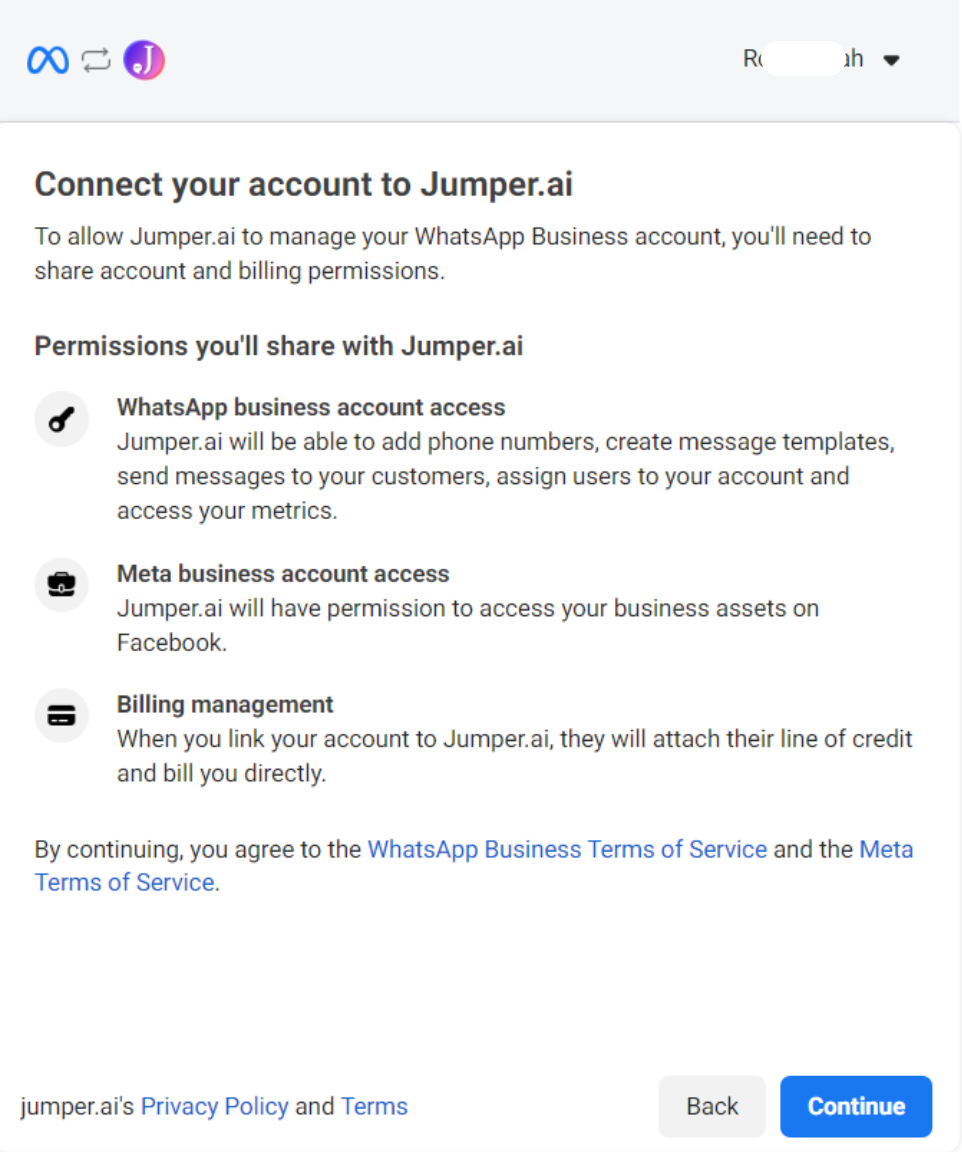The height and width of the screenshot is (1152, 962).
Task: Click the key icon beside WhatsApp business account access
Action: click(61, 419)
